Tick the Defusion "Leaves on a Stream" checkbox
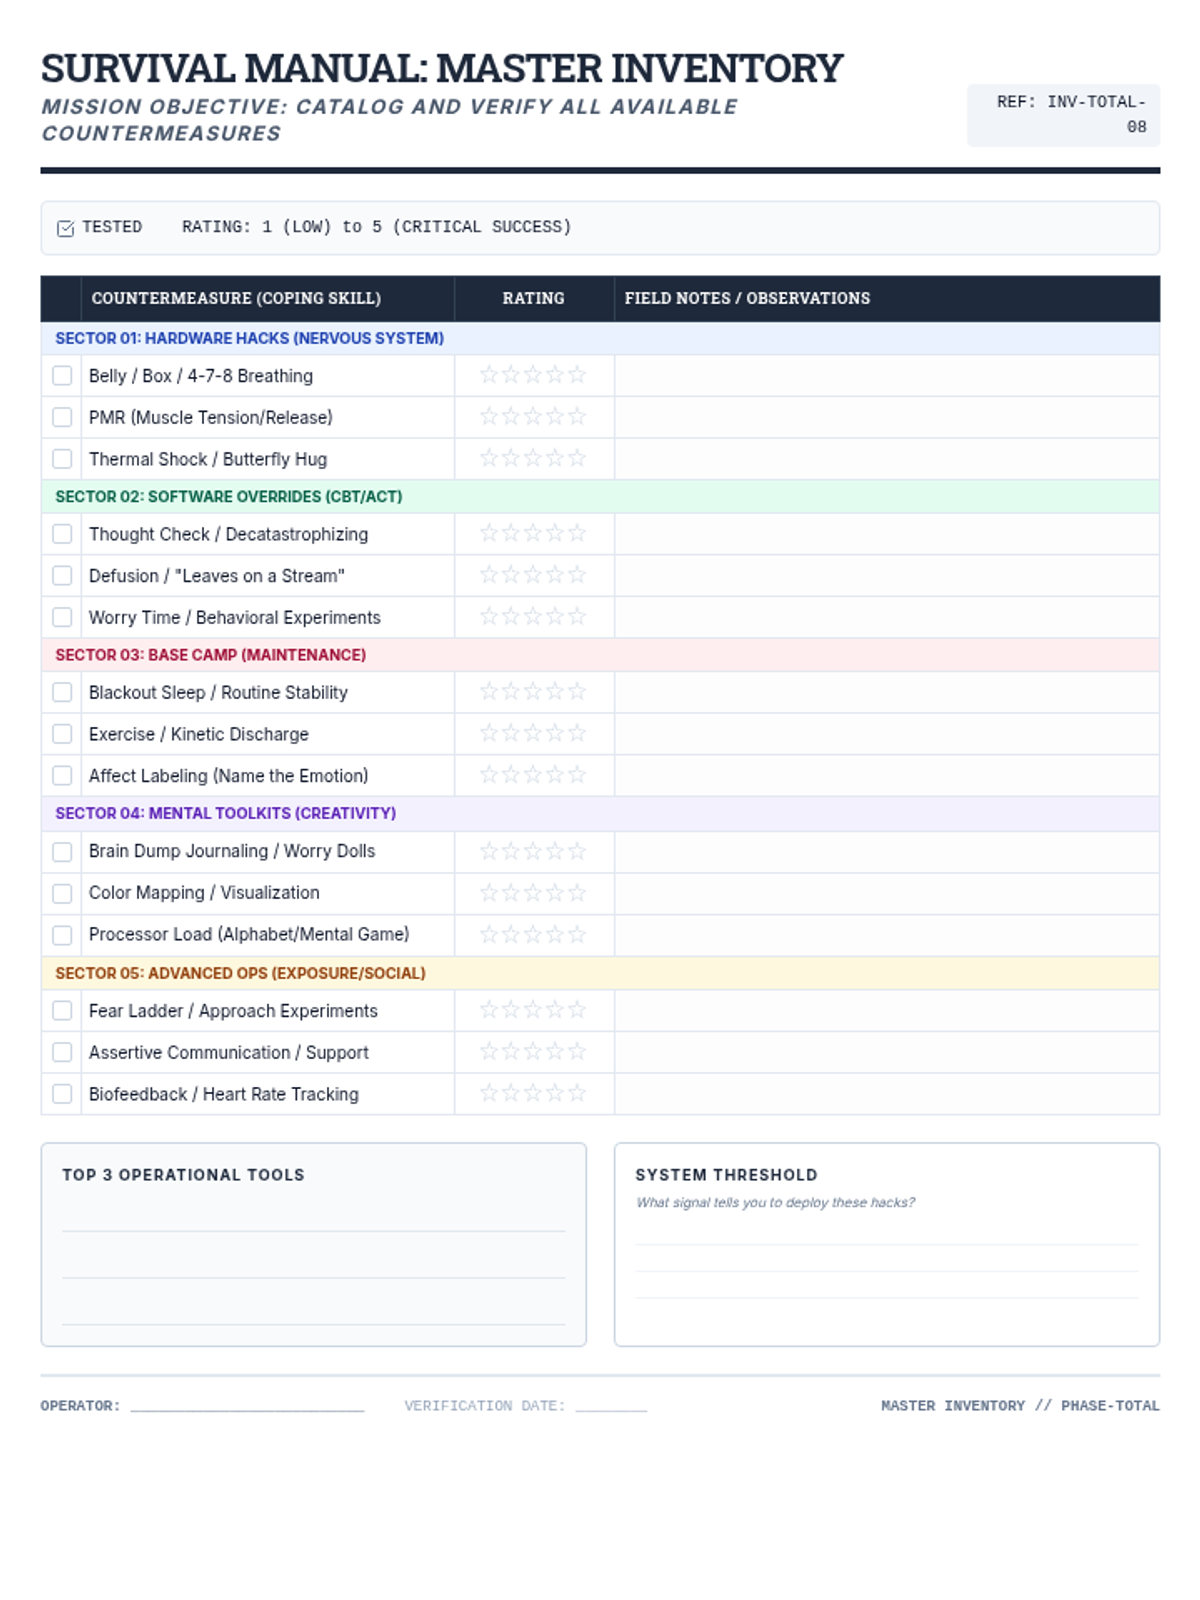 coord(62,576)
